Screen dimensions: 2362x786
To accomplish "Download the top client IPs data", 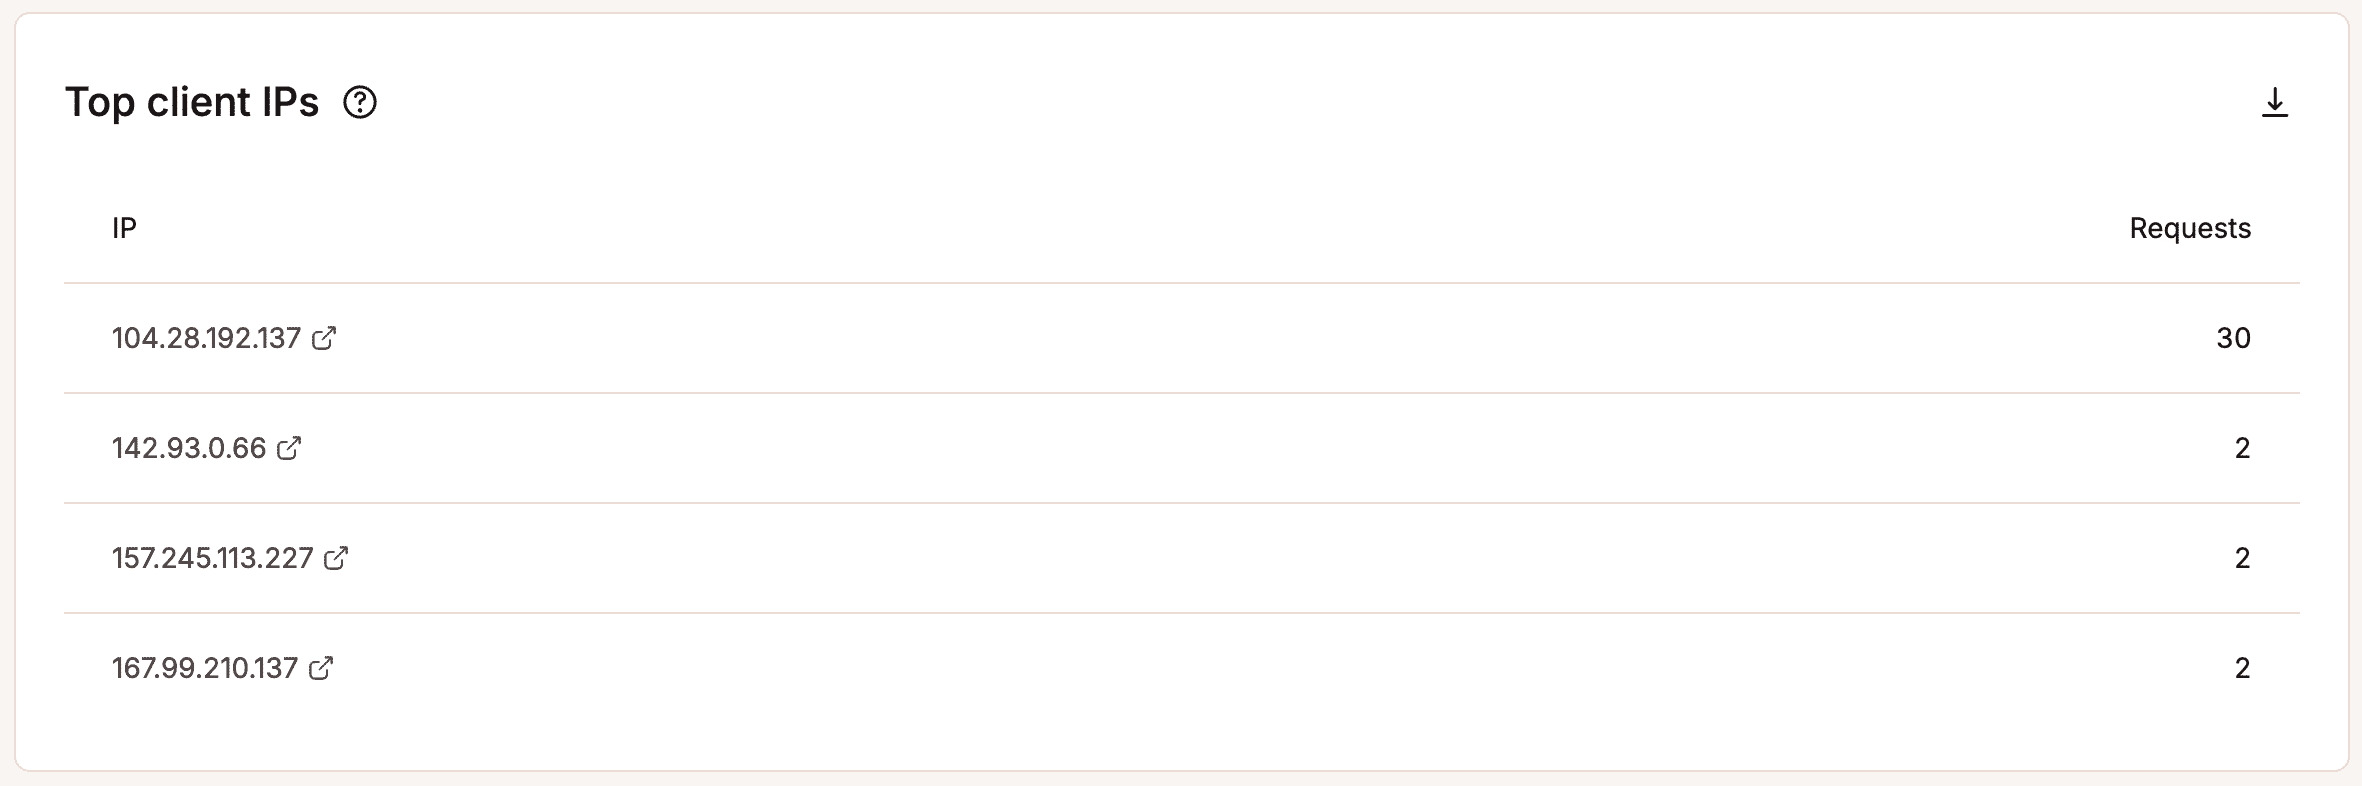I will click(x=2275, y=102).
